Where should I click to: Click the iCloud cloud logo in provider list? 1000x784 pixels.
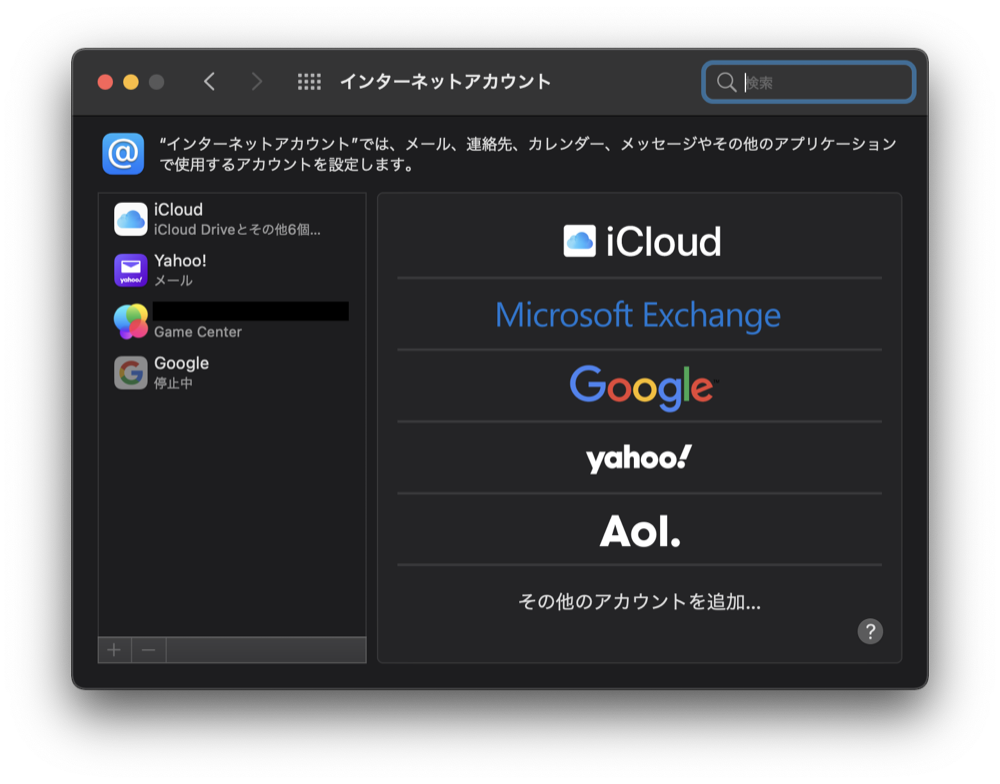(580, 241)
